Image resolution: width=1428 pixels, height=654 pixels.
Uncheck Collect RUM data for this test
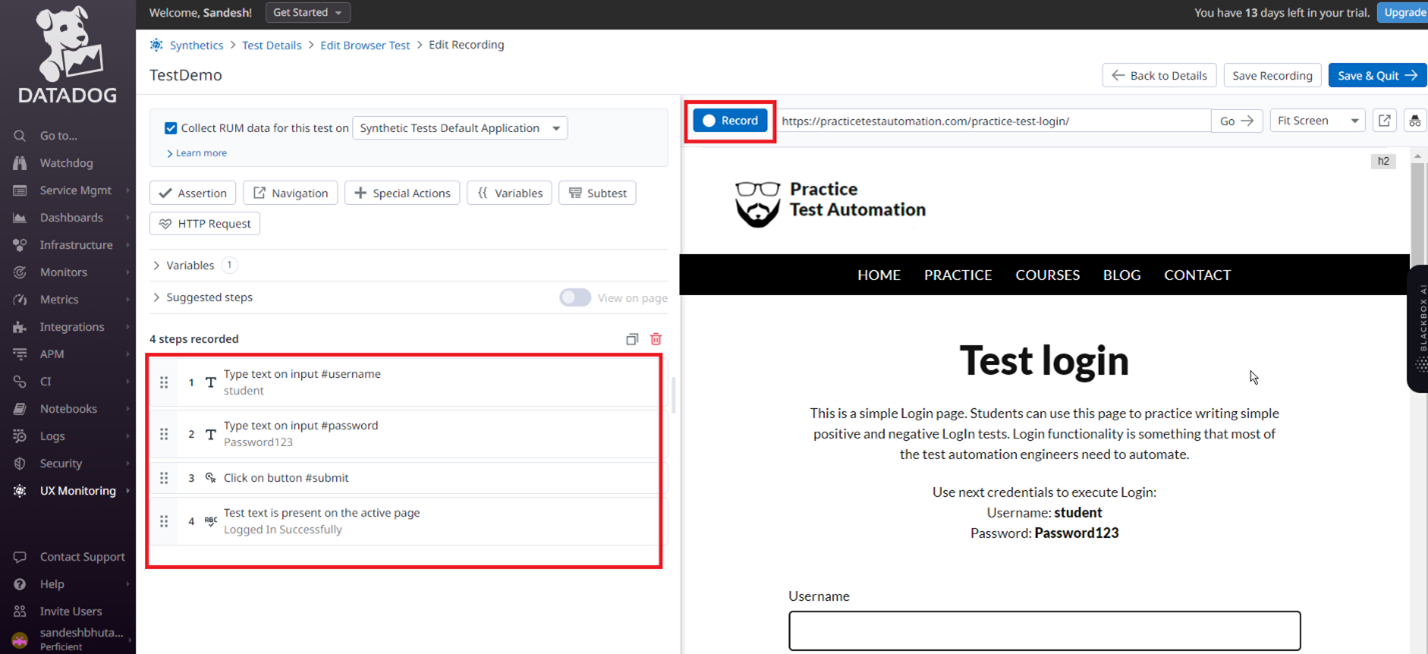(x=170, y=128)
